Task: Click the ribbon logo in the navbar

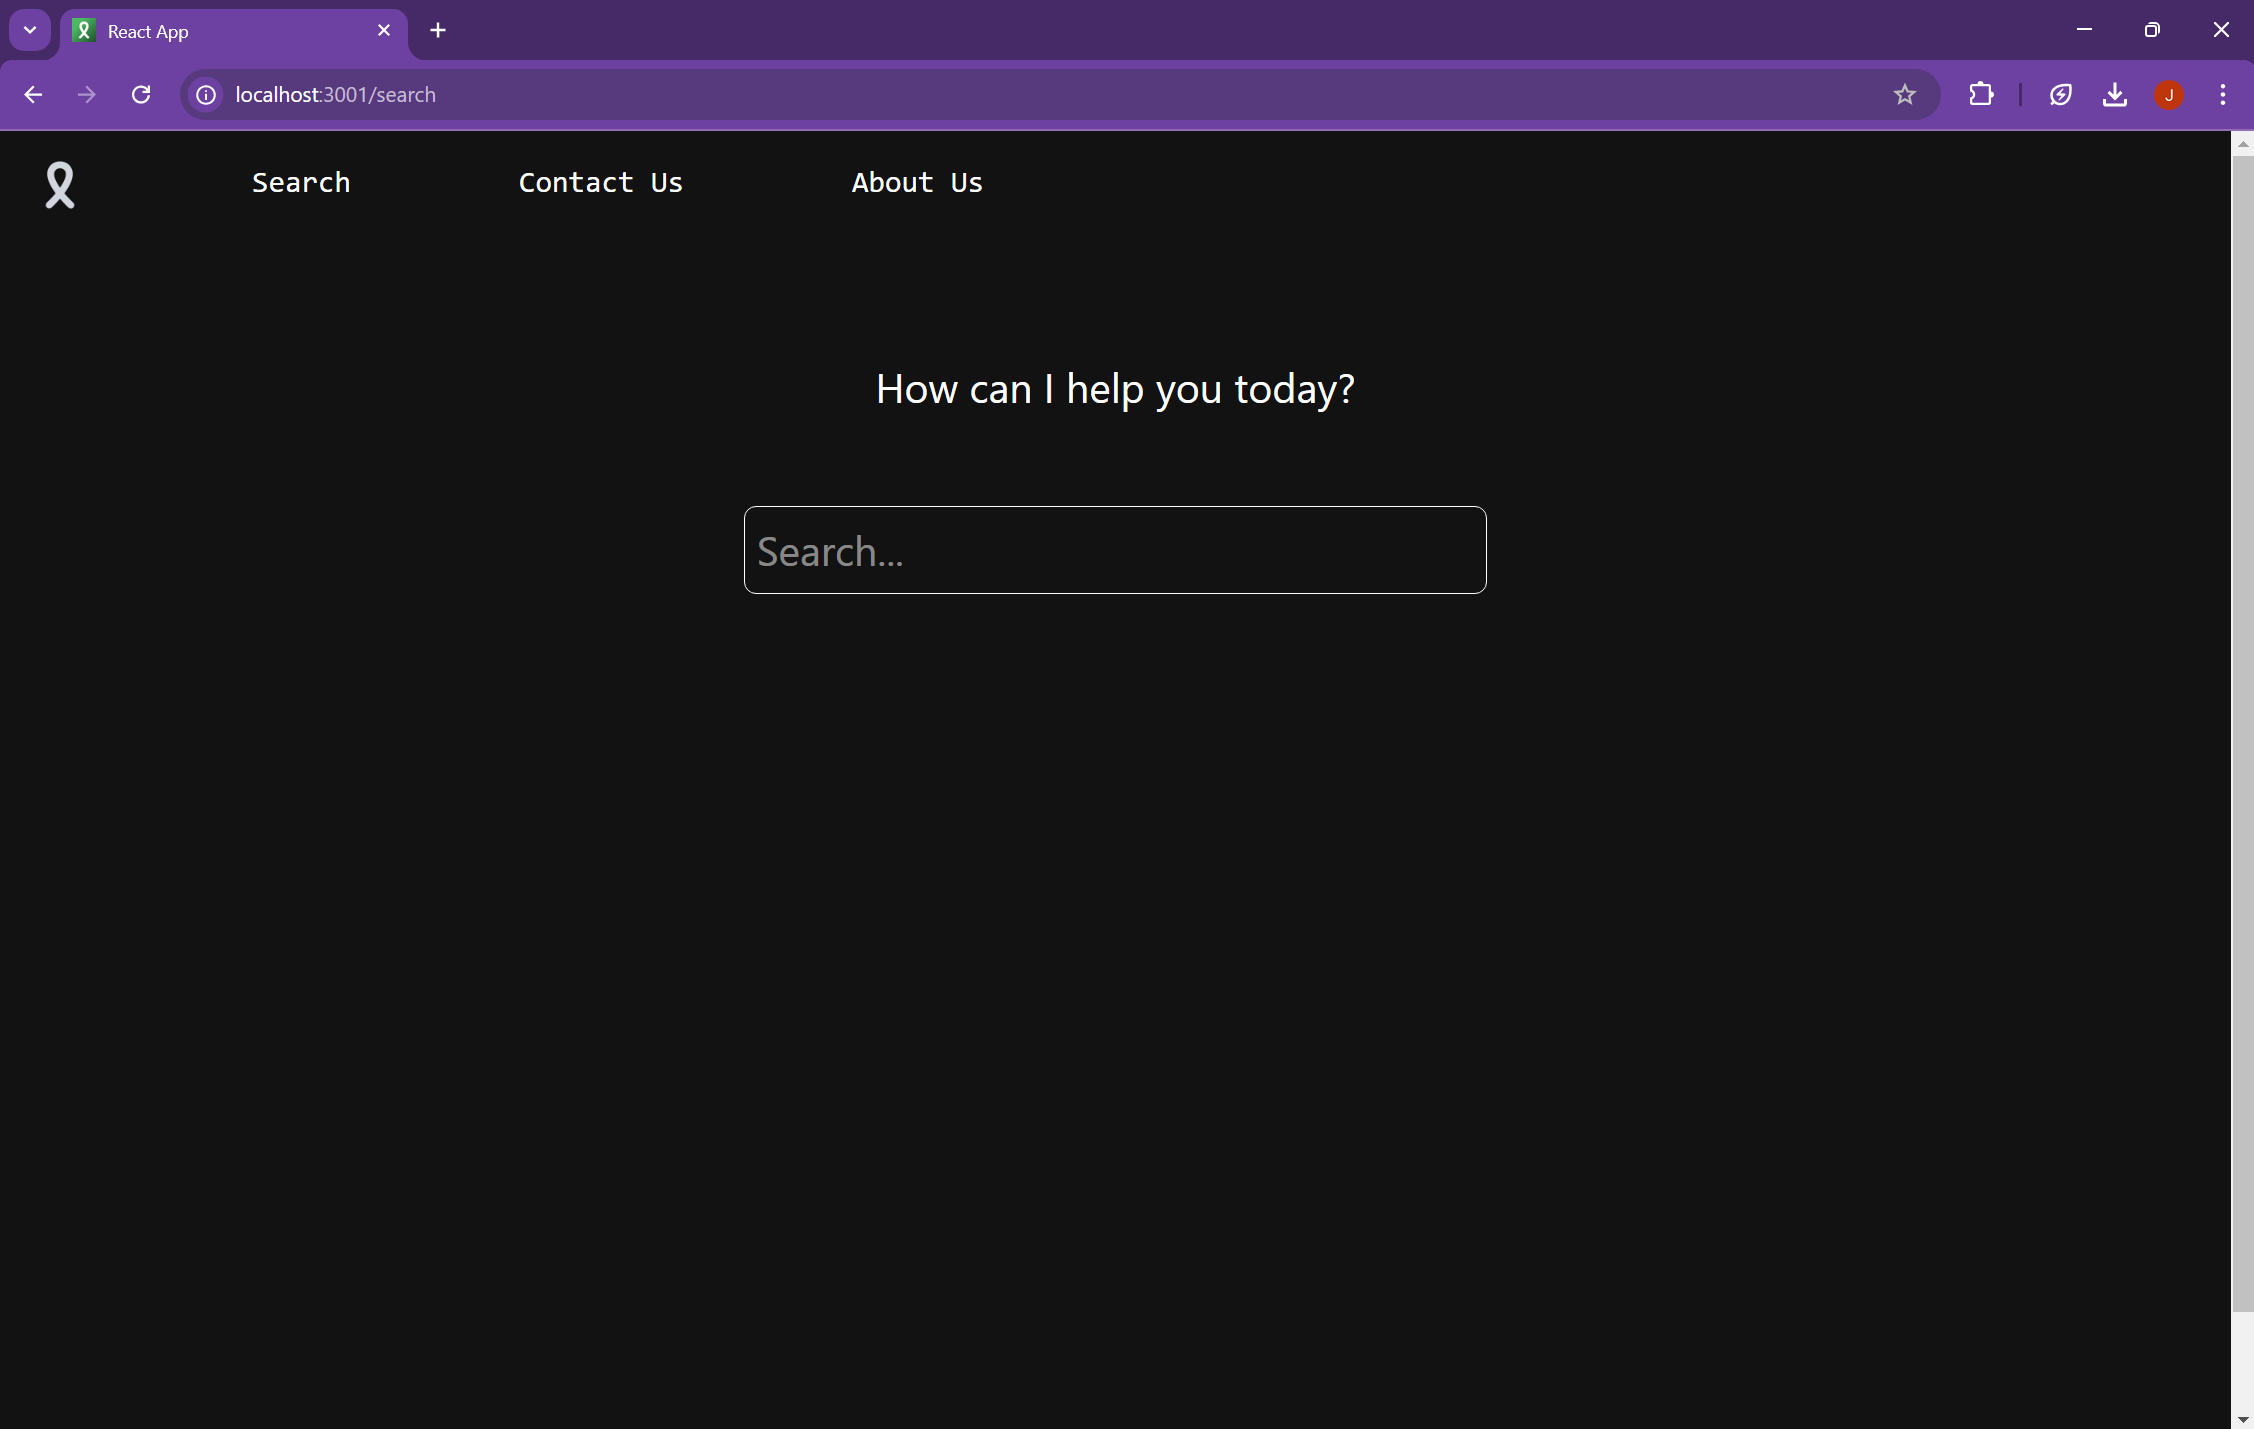Action: [x=60, y=185]
